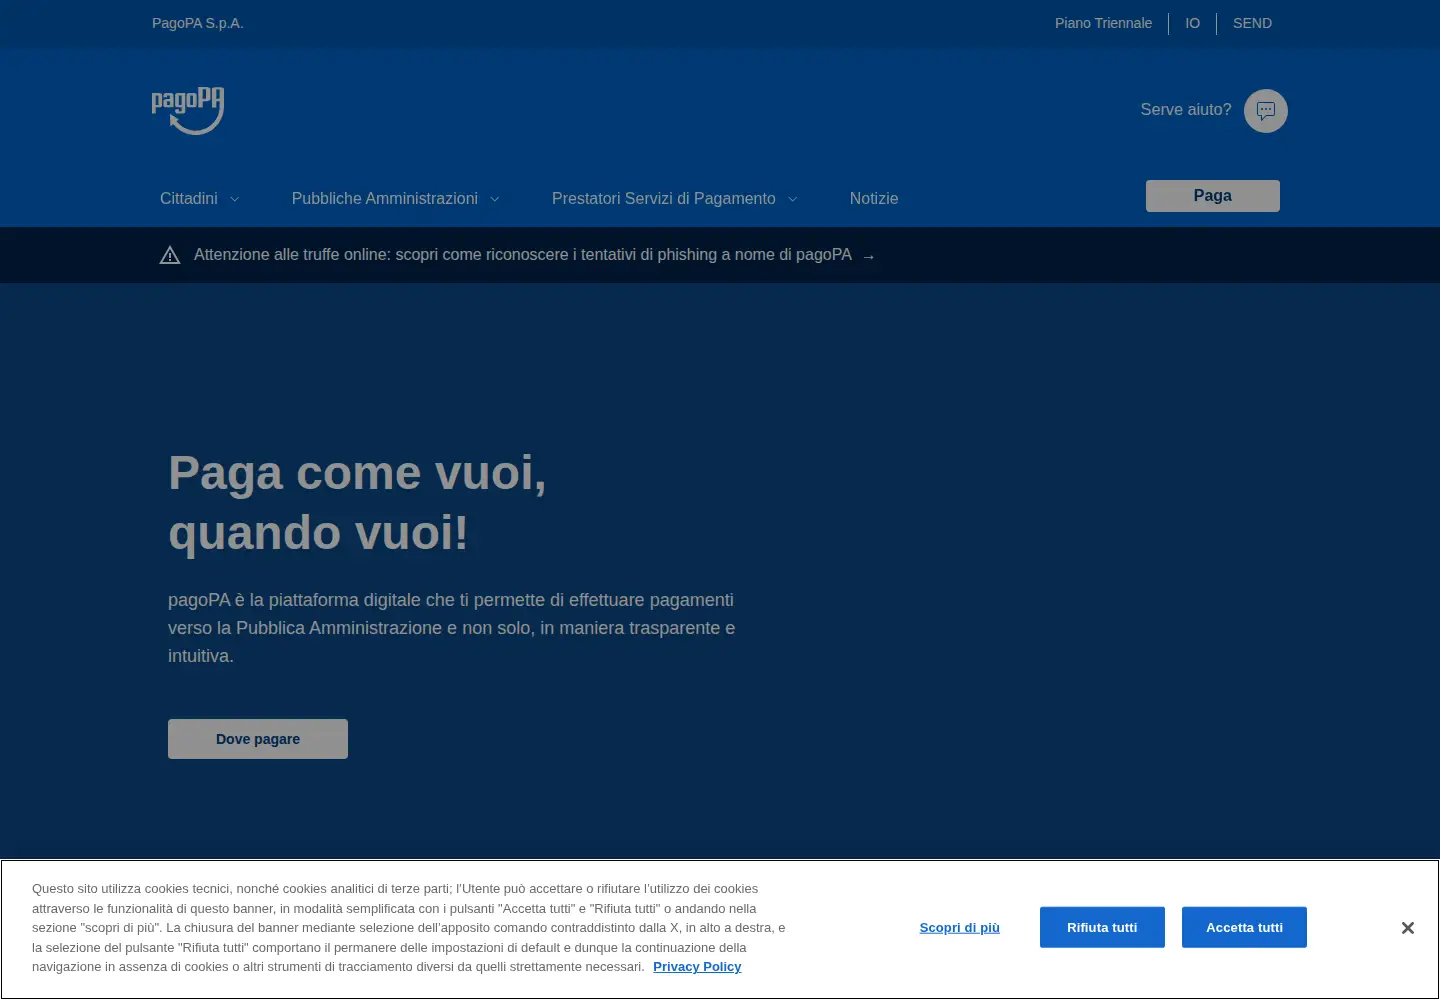Click the warning triangle icon in phishing banner
Viewport: 1440px width, 1000px height.
coord(170,255)
